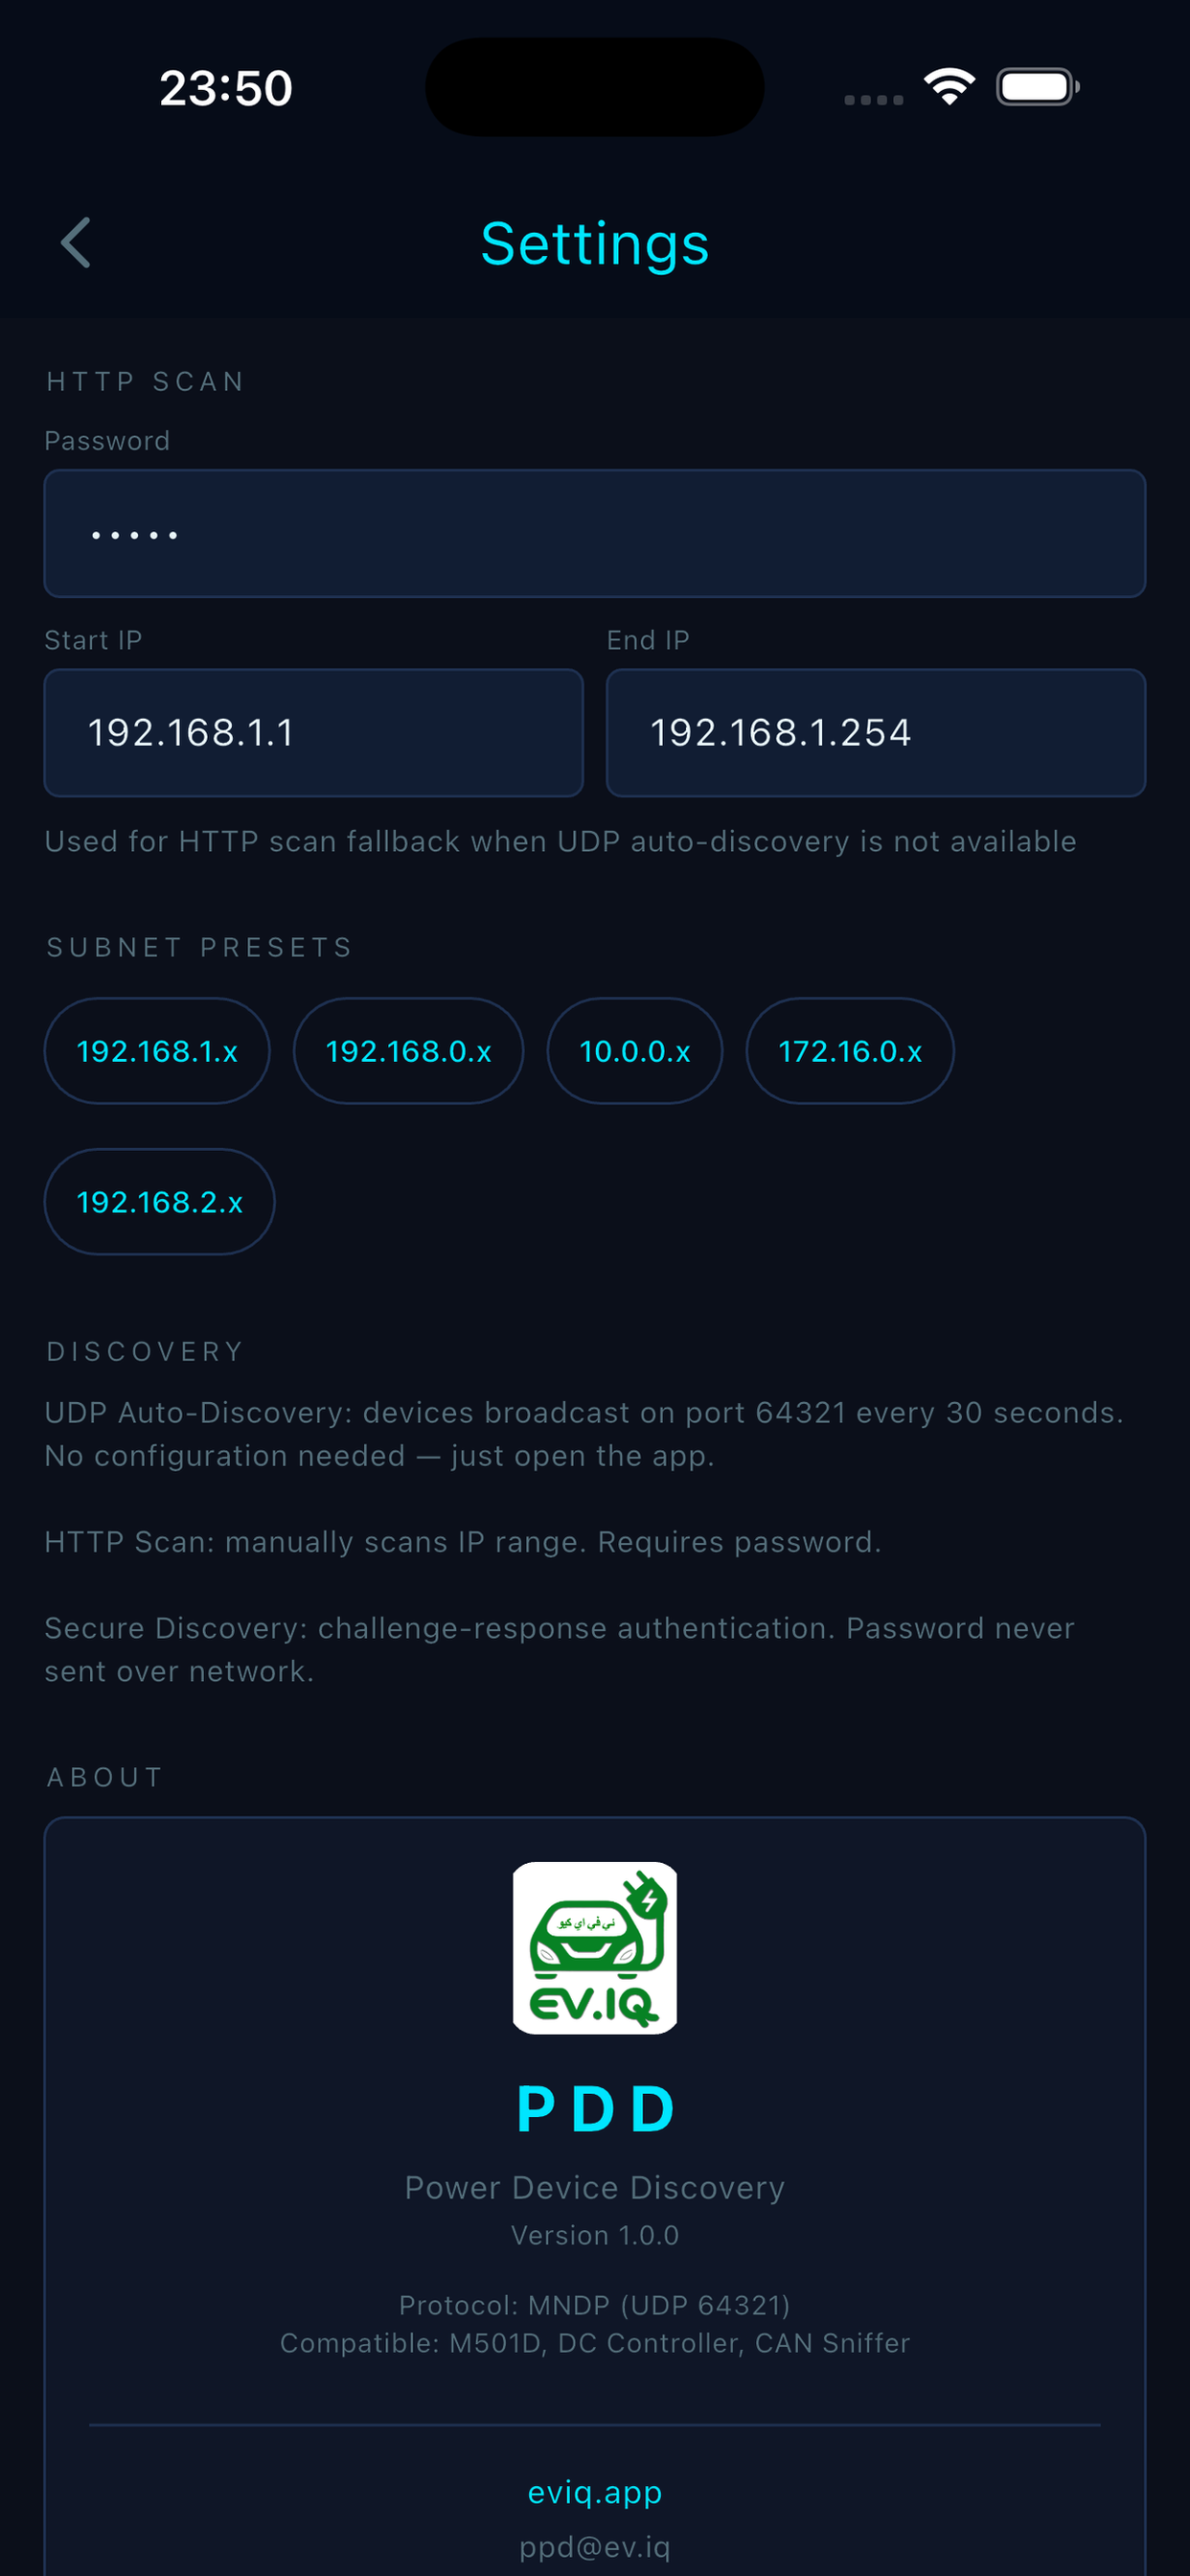Tap the End IP label
Viewport: 1190px width, 2576px height.
point(648,640)
